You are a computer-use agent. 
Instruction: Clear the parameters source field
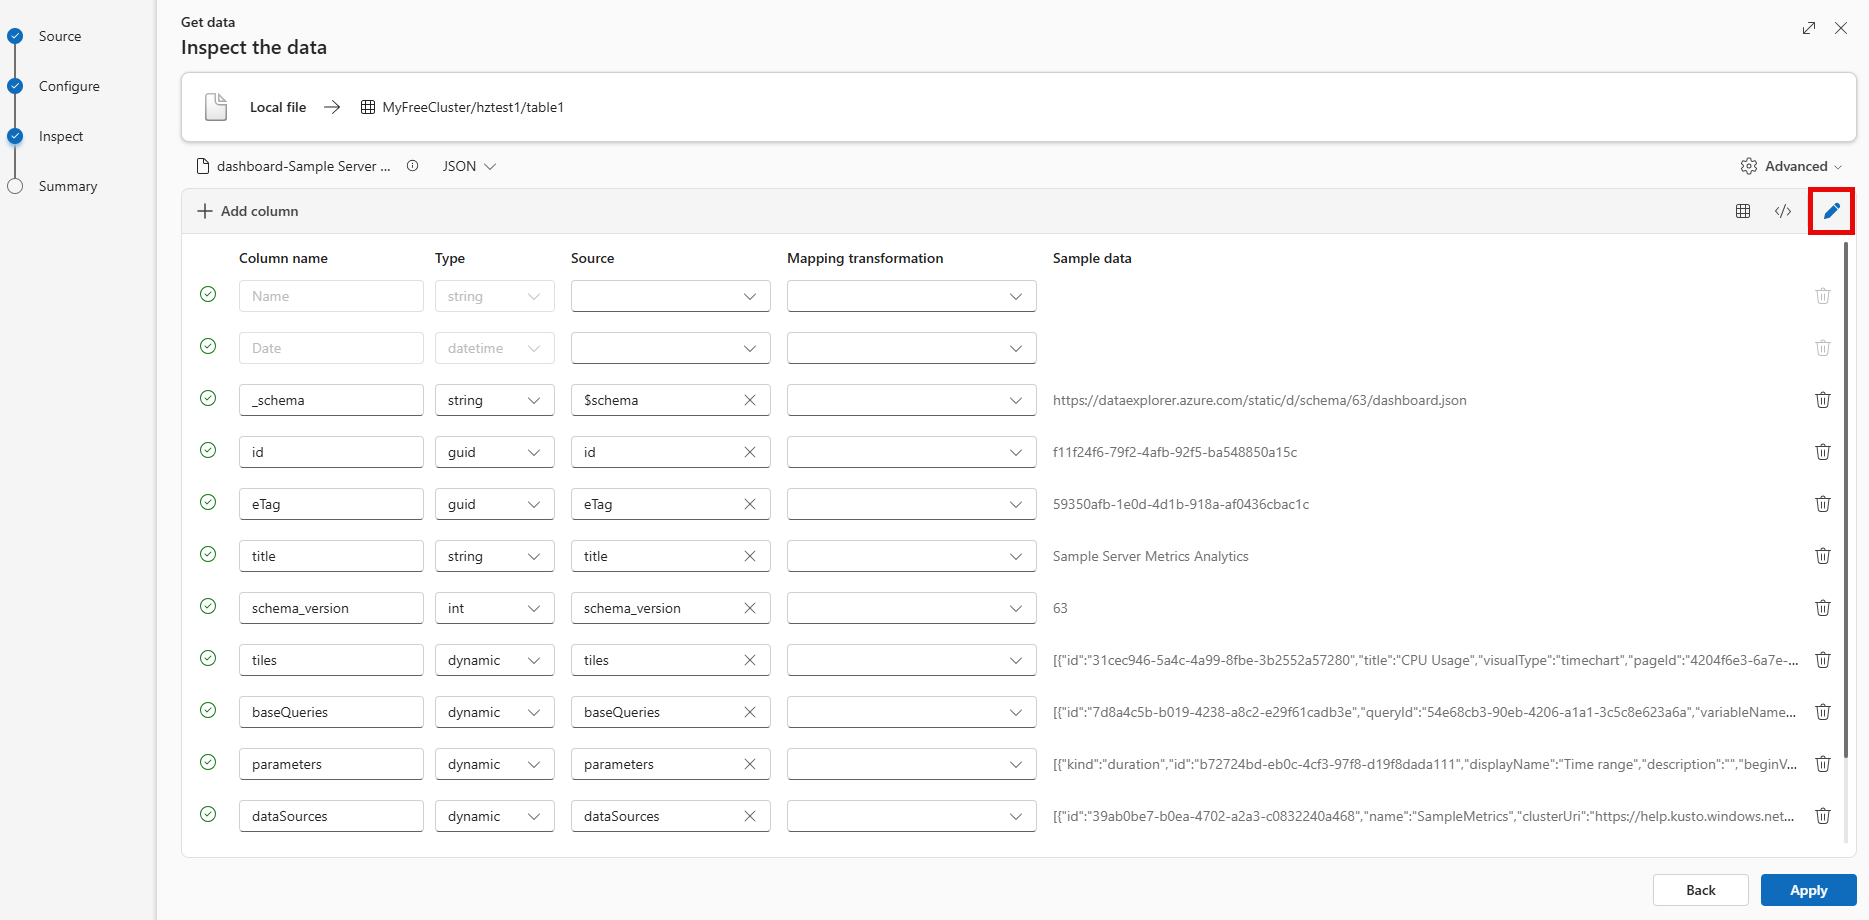click(x=750, y=764)
